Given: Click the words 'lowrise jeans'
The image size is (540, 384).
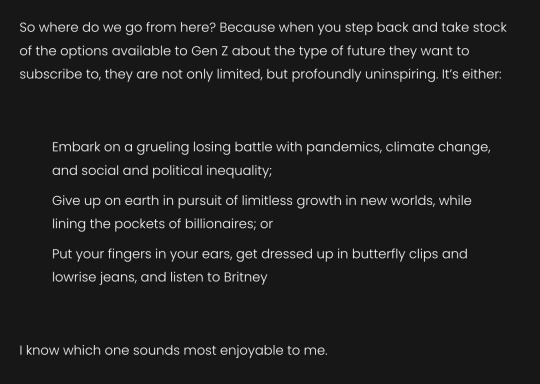Looking at the screenshot, I should coord(94,278).
